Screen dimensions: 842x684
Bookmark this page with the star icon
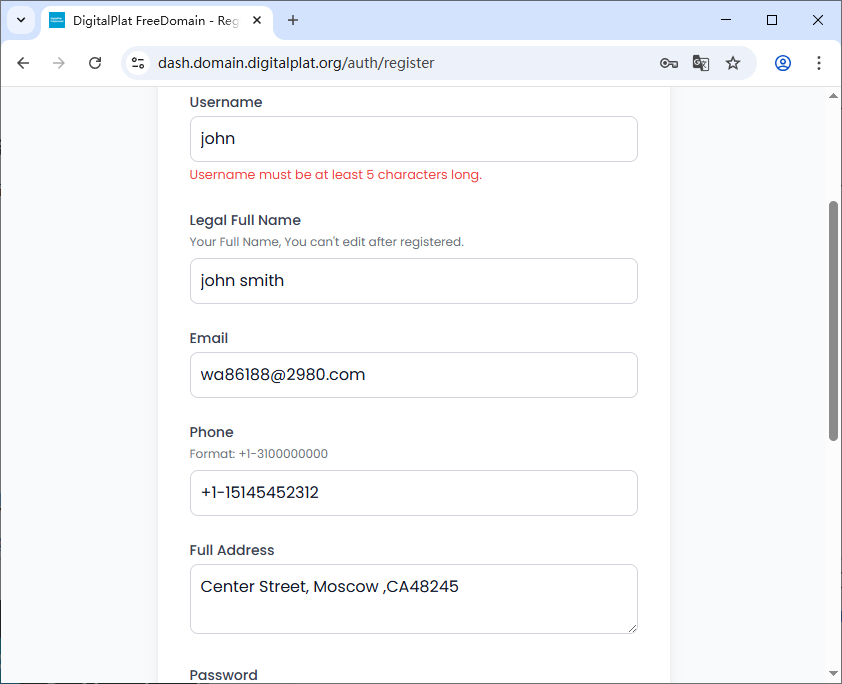click(x=733, y=63)
